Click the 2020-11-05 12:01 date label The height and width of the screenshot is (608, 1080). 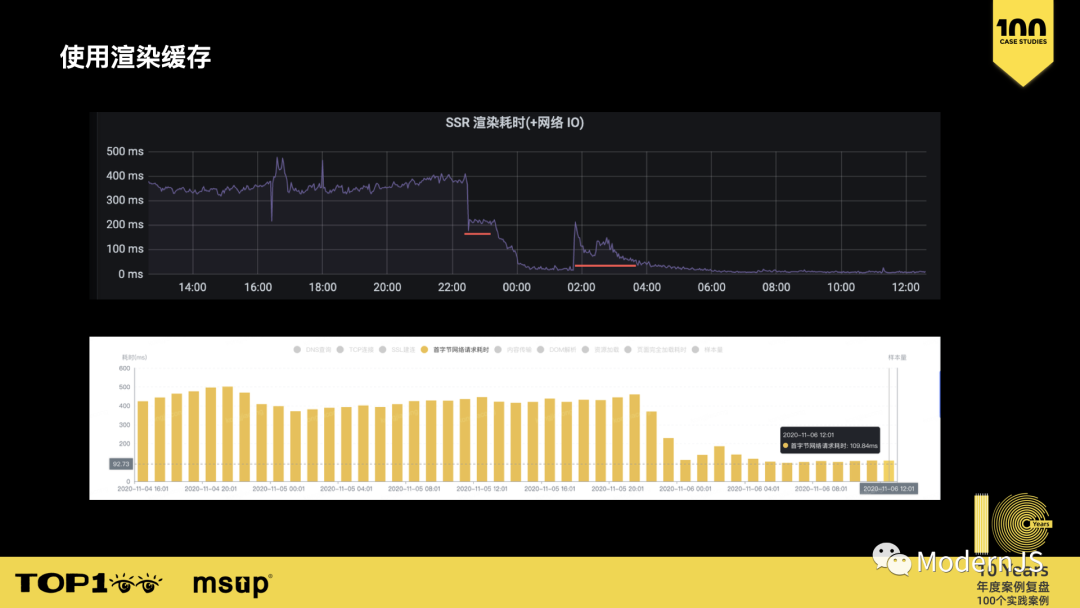pos(481,489)
